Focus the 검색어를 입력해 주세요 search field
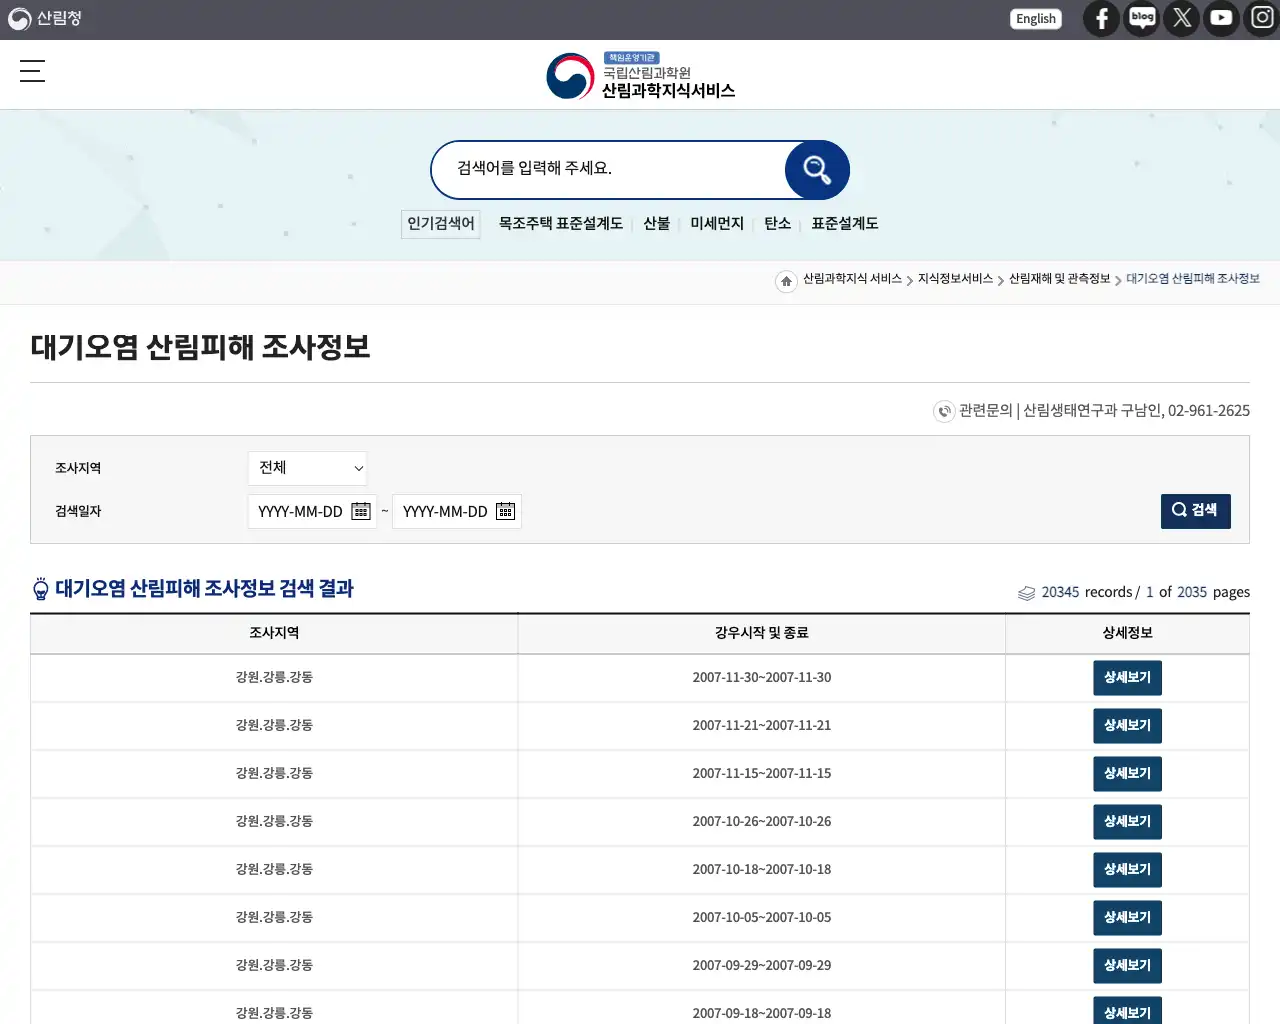This screenshot has height=1024, width=1280. click(x=610, y=169)
